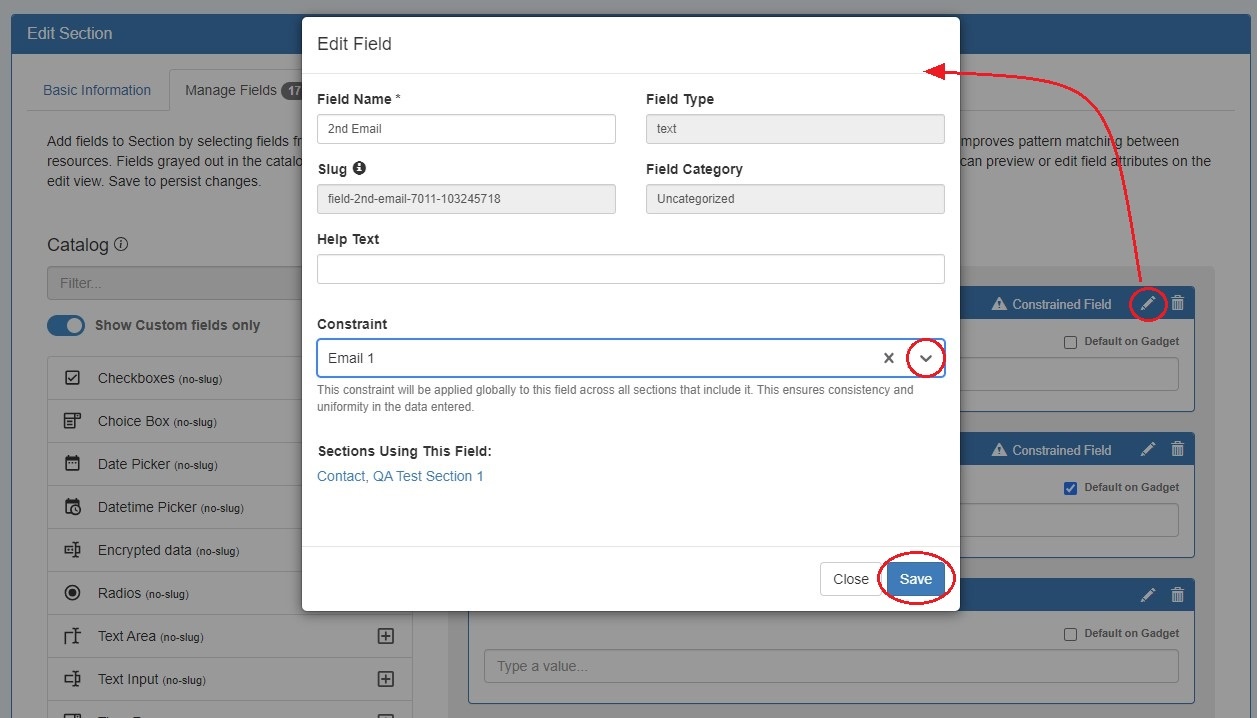The image size is (1257, 718).
Task: Click the info icon next to Catalog heading
Action: click(x=121, y=244)
